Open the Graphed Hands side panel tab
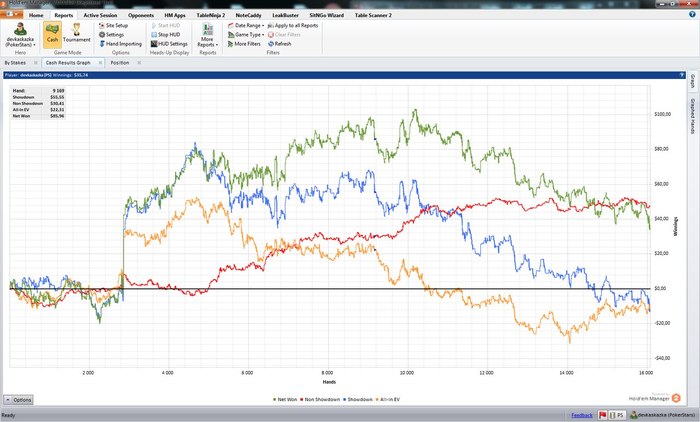Viewport: 700px width, 422px height. pyautogui.click(x=693, y=116)
